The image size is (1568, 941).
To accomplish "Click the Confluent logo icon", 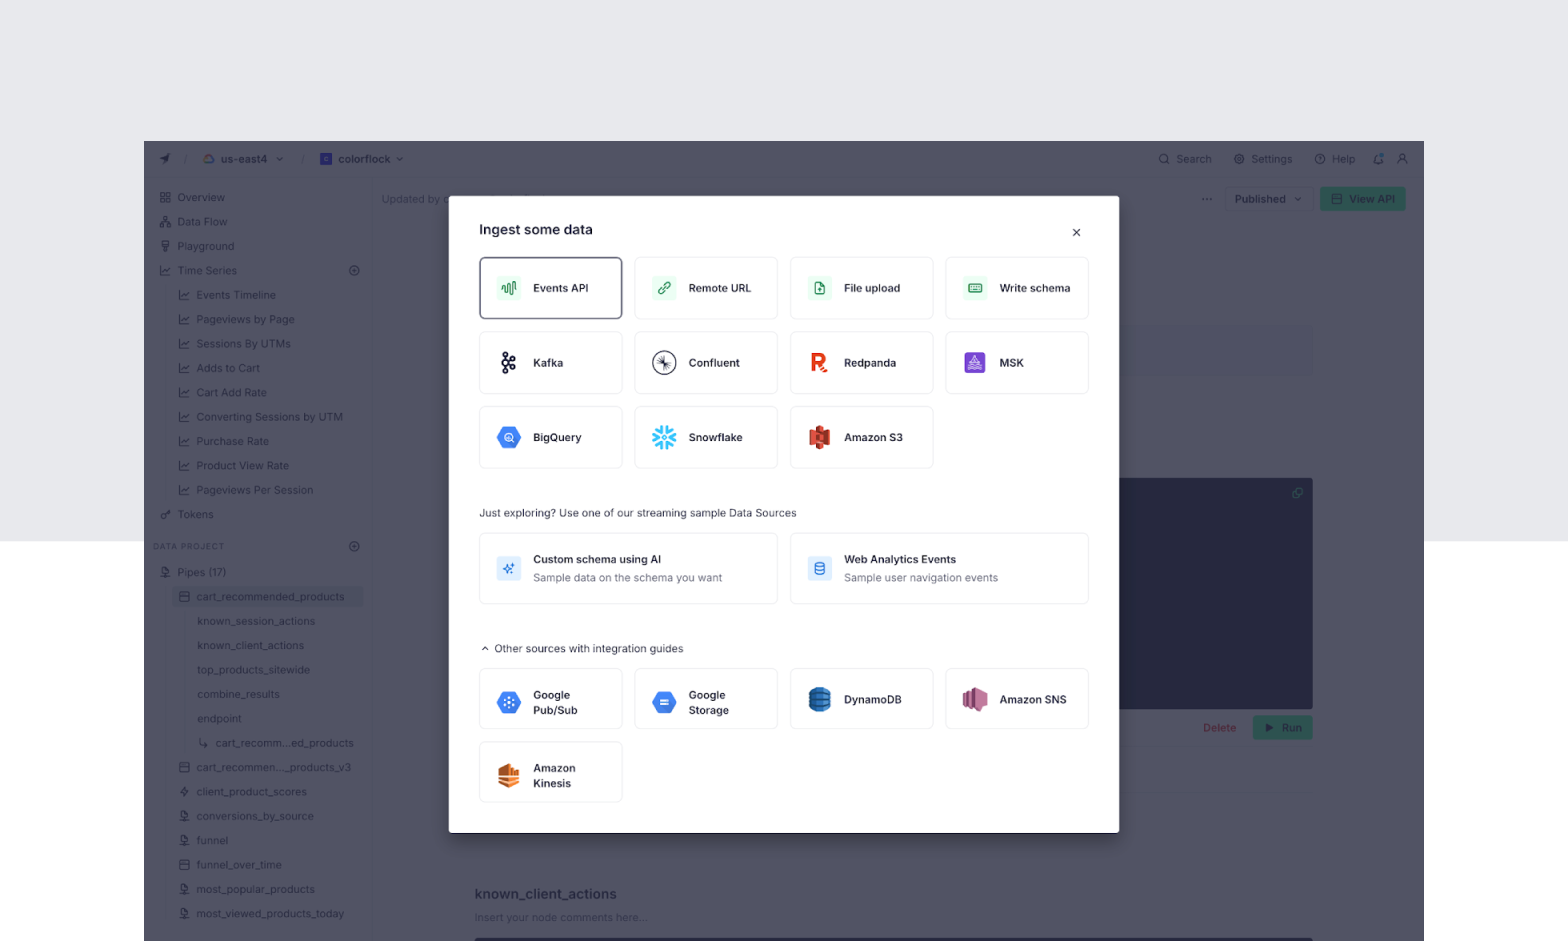I will pyautogui.click(x=664, y=363).
